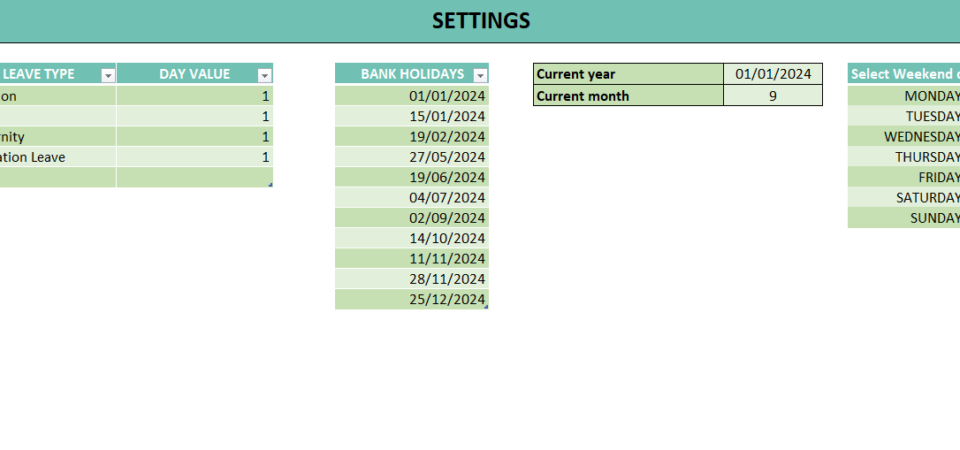Image resolution: width=960 pixels, height=450 pixels.
Task: Expand the BANK HOLIDAYS filter dropdown arrow
Action: [x=480, y=75]
